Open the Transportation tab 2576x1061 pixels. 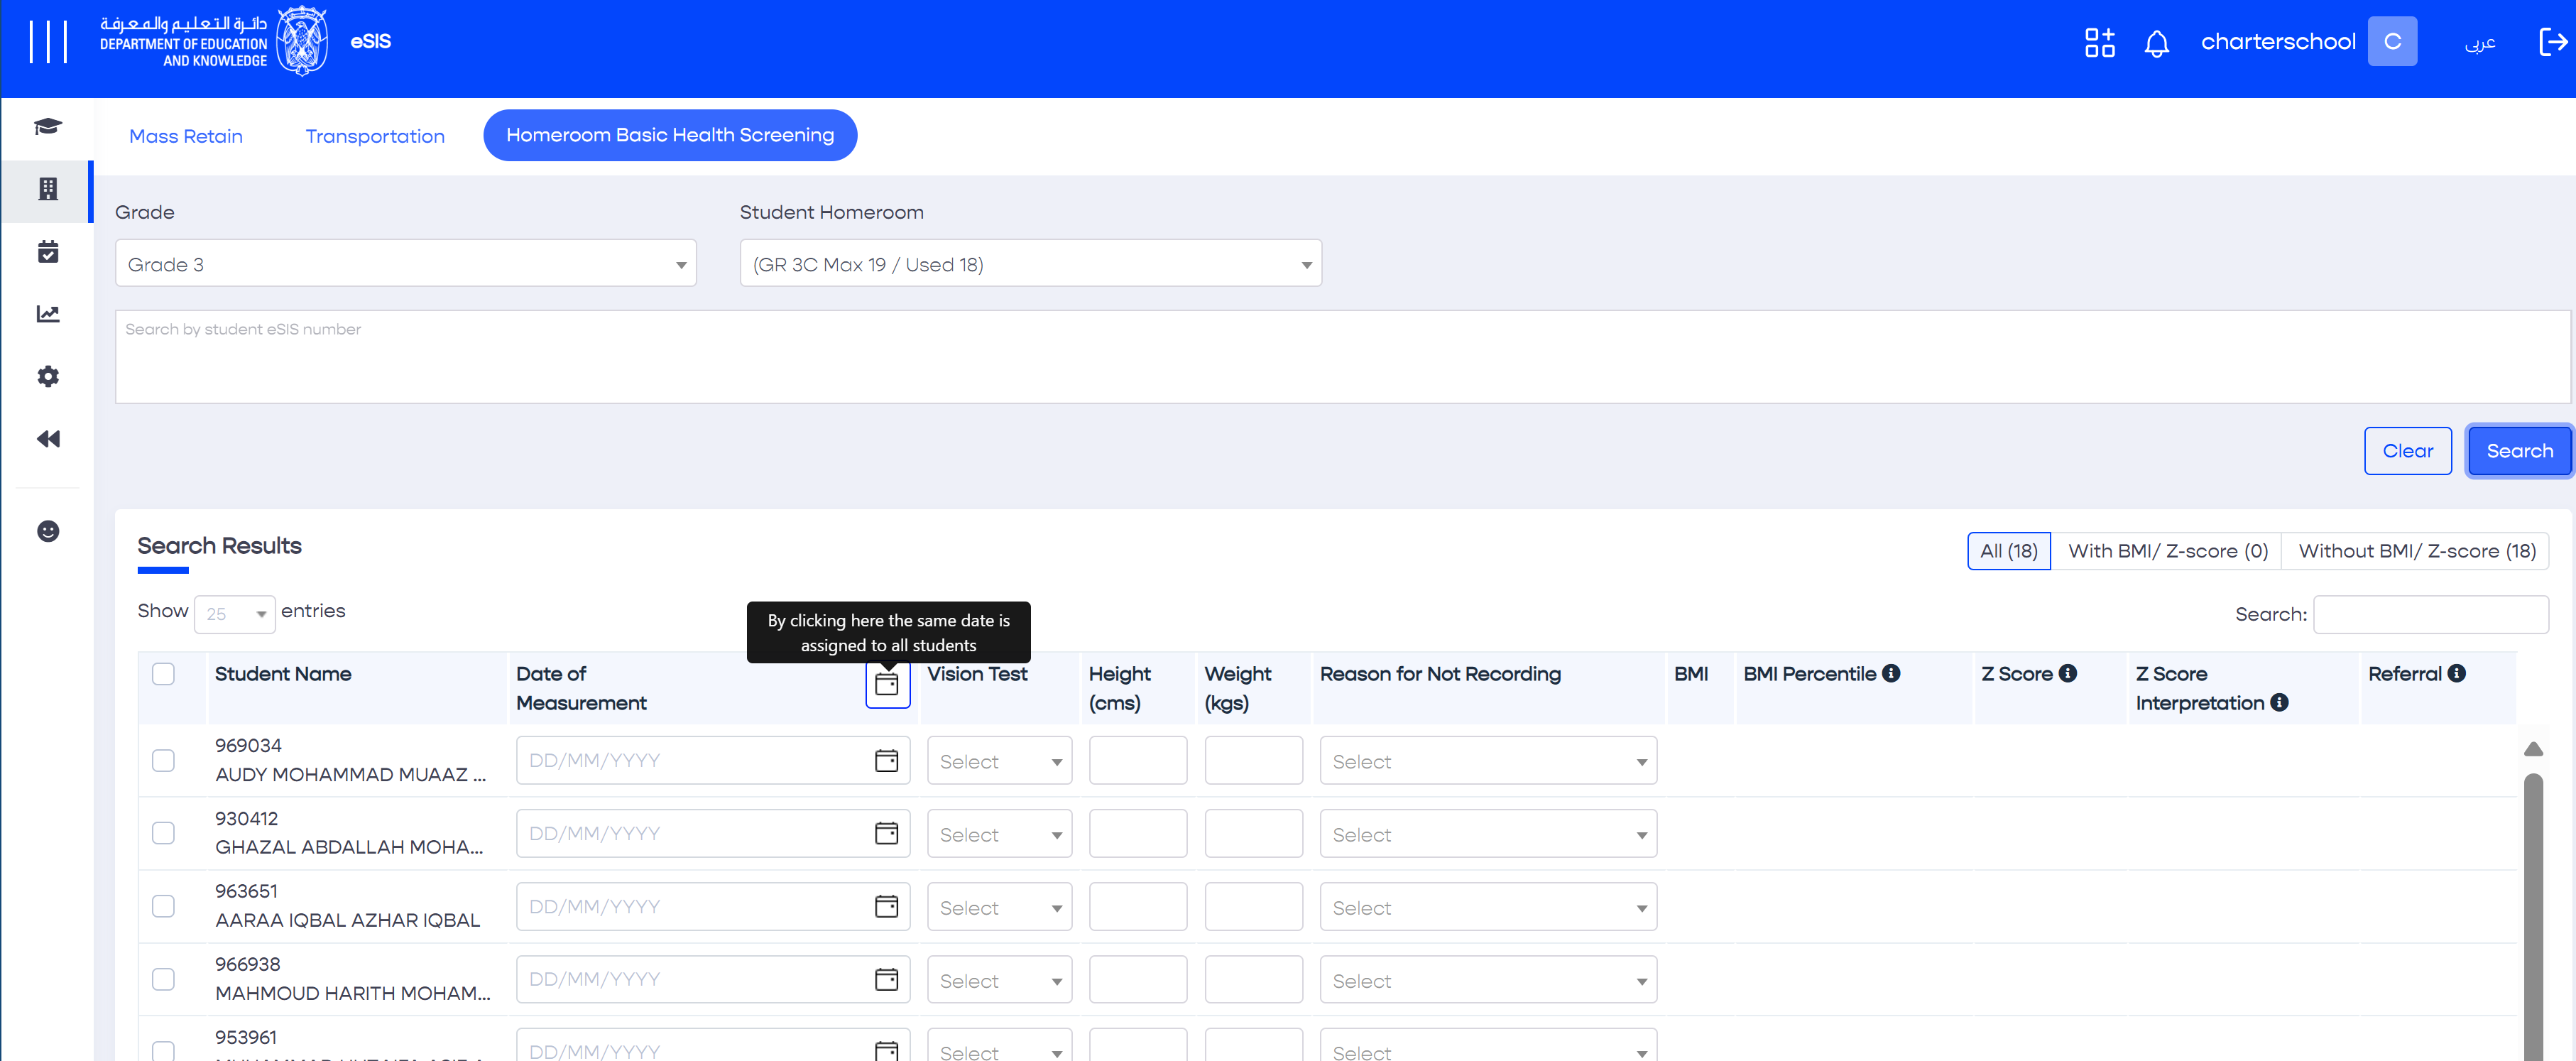[375, 136]
